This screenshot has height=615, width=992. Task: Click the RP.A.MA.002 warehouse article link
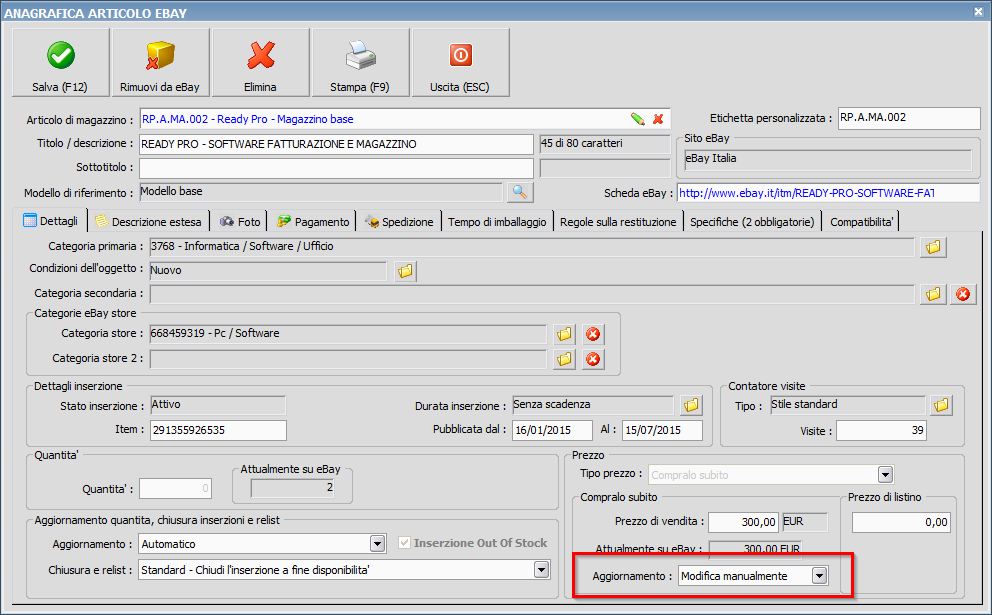247,119
